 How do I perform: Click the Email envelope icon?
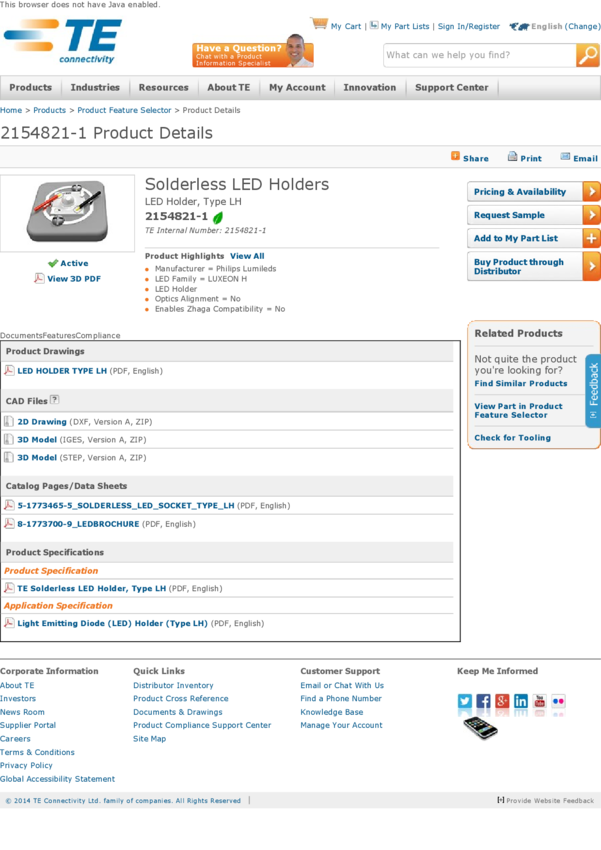coord(565,157)
